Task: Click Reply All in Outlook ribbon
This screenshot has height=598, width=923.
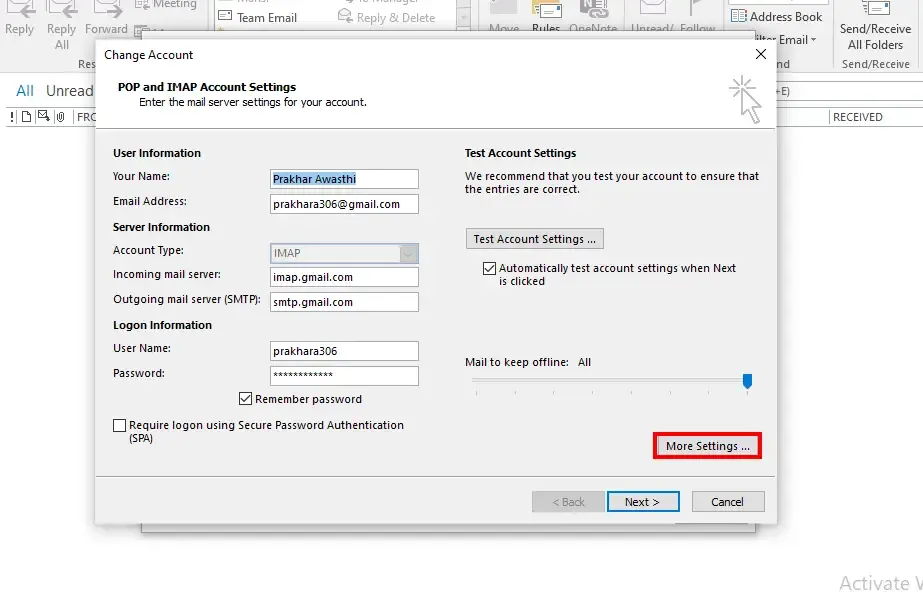Action: pos(62,26)
